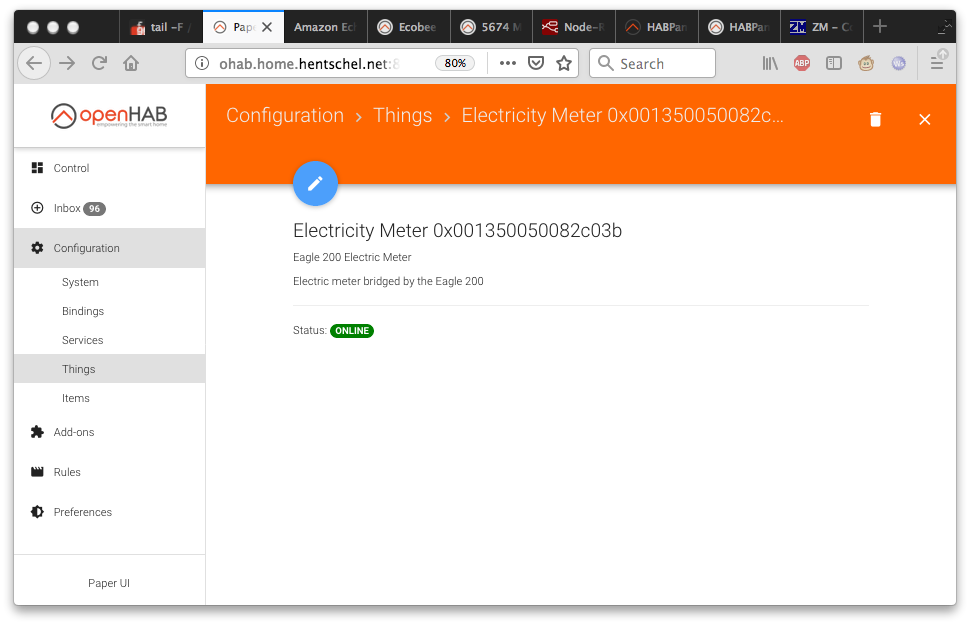
Task: Expand the Preferences sidebar section
Action: point(82,512)
